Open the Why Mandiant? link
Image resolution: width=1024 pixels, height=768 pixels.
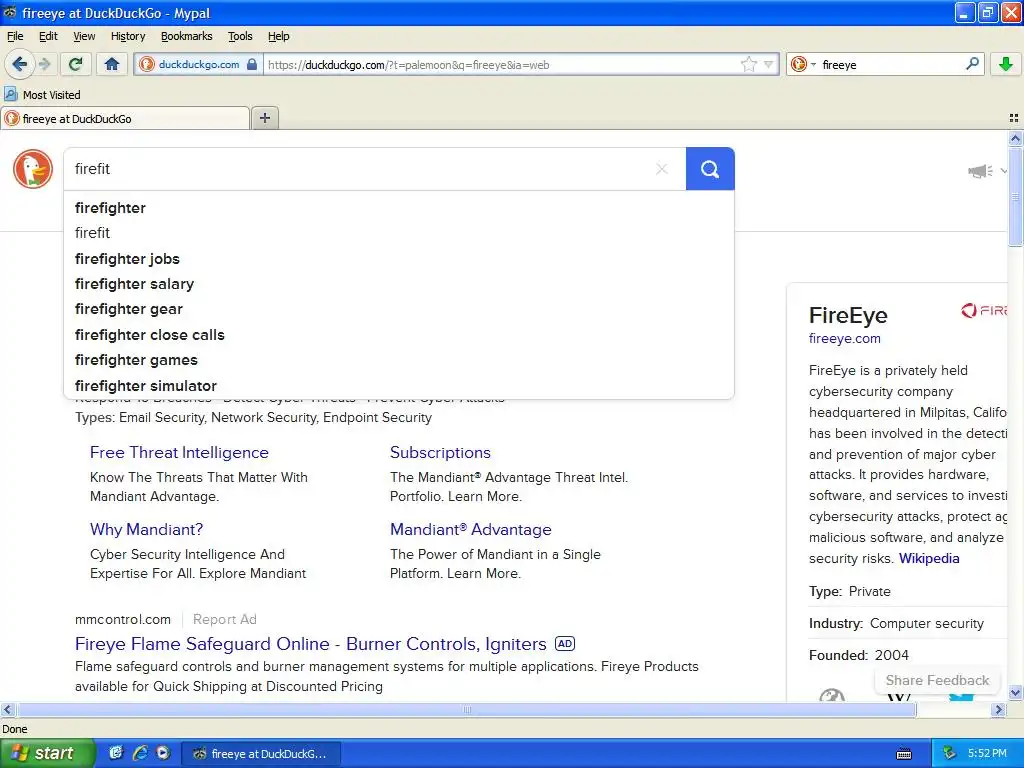pyautogui.click(x=146, y=530)
